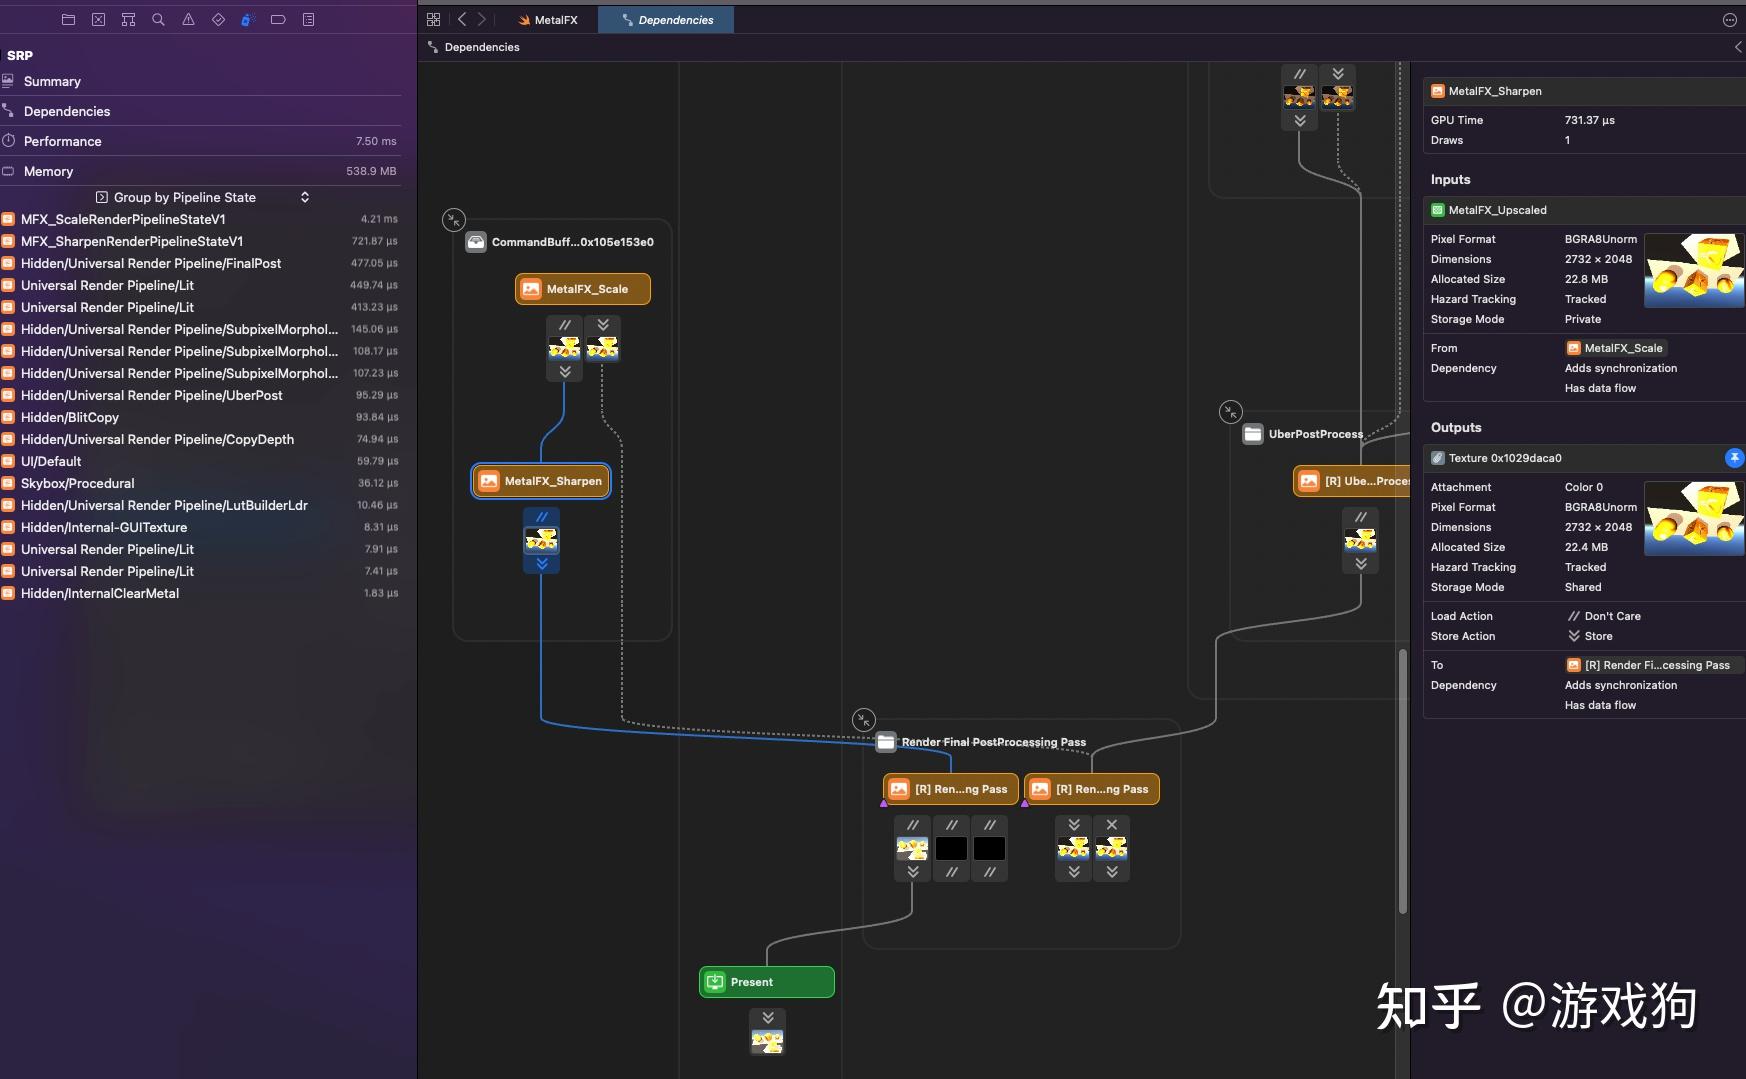Open the Issue navigator warning icon
This screenshot has width=1746, height=1079.
click(x=188, y=19)
